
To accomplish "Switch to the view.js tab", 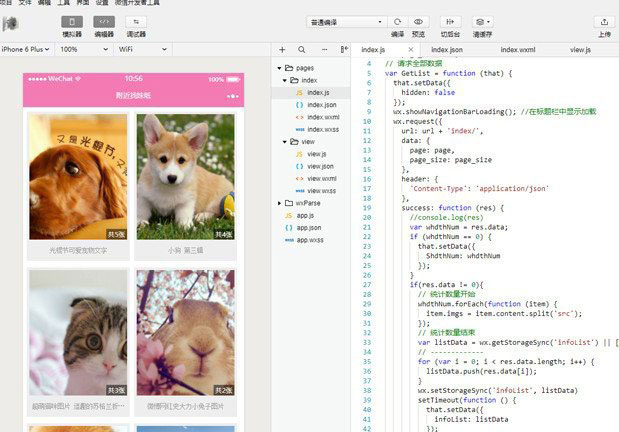I will click(x=580, y=48).
